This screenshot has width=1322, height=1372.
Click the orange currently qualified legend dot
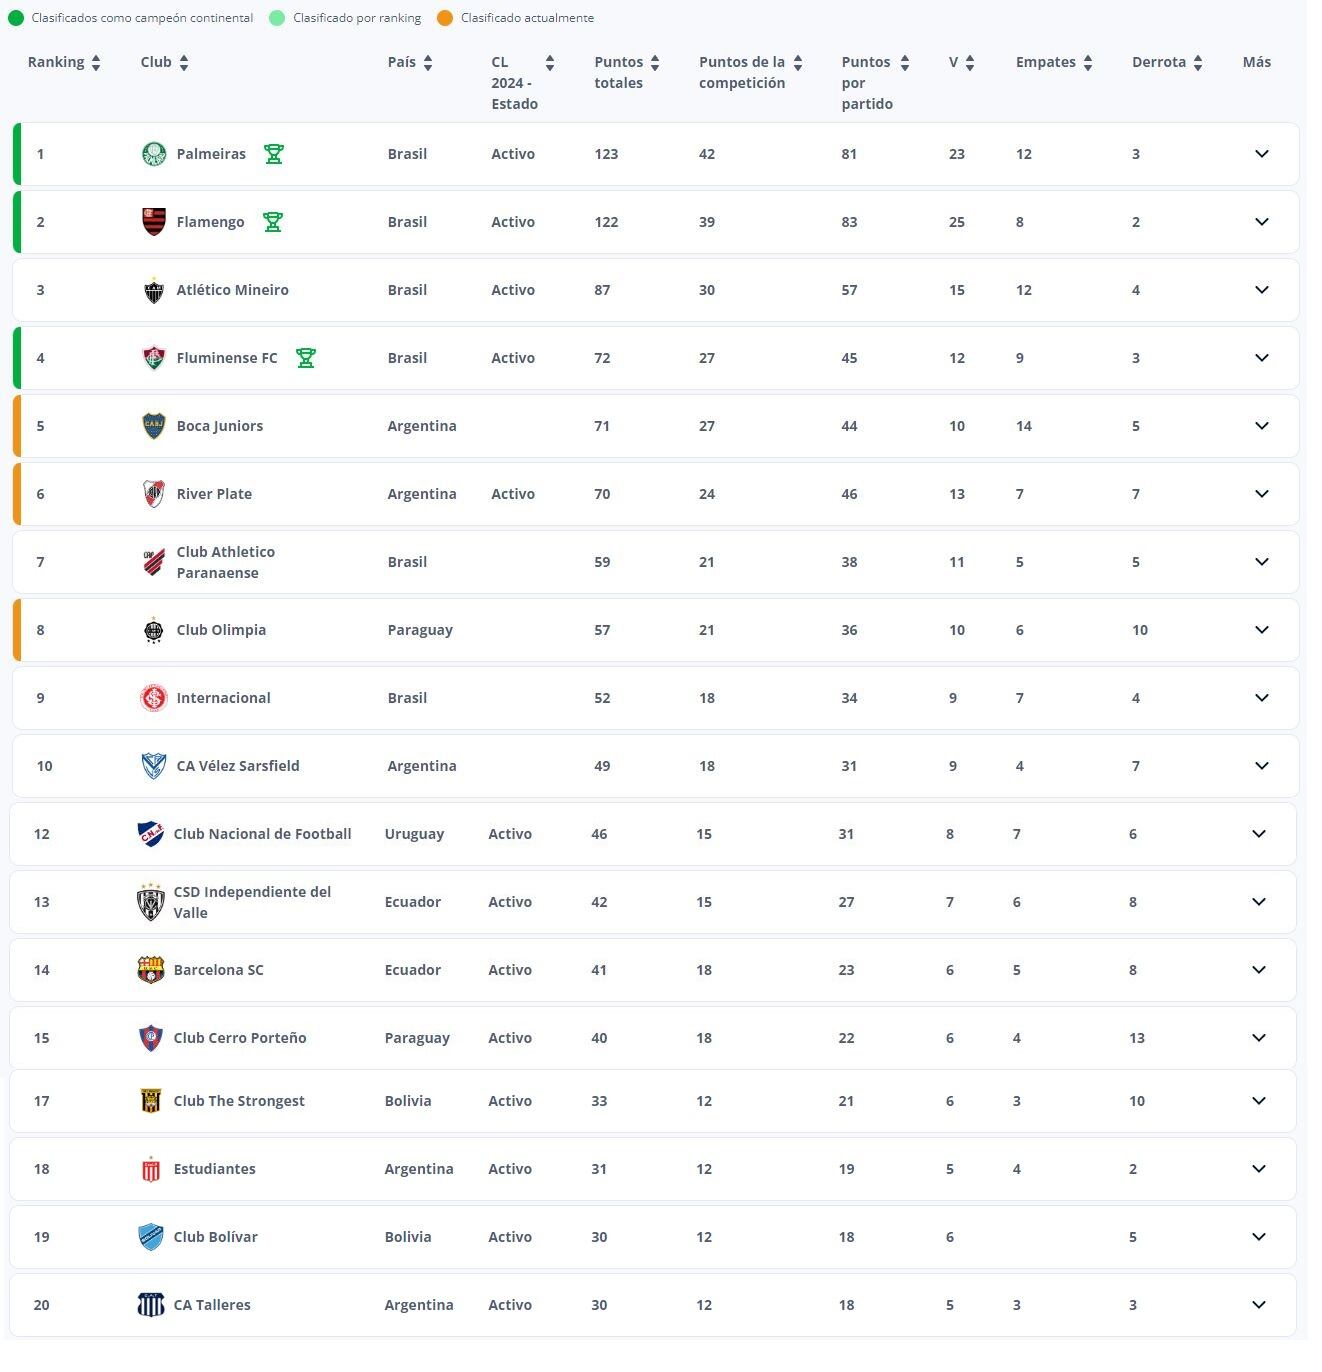[445, 18]
